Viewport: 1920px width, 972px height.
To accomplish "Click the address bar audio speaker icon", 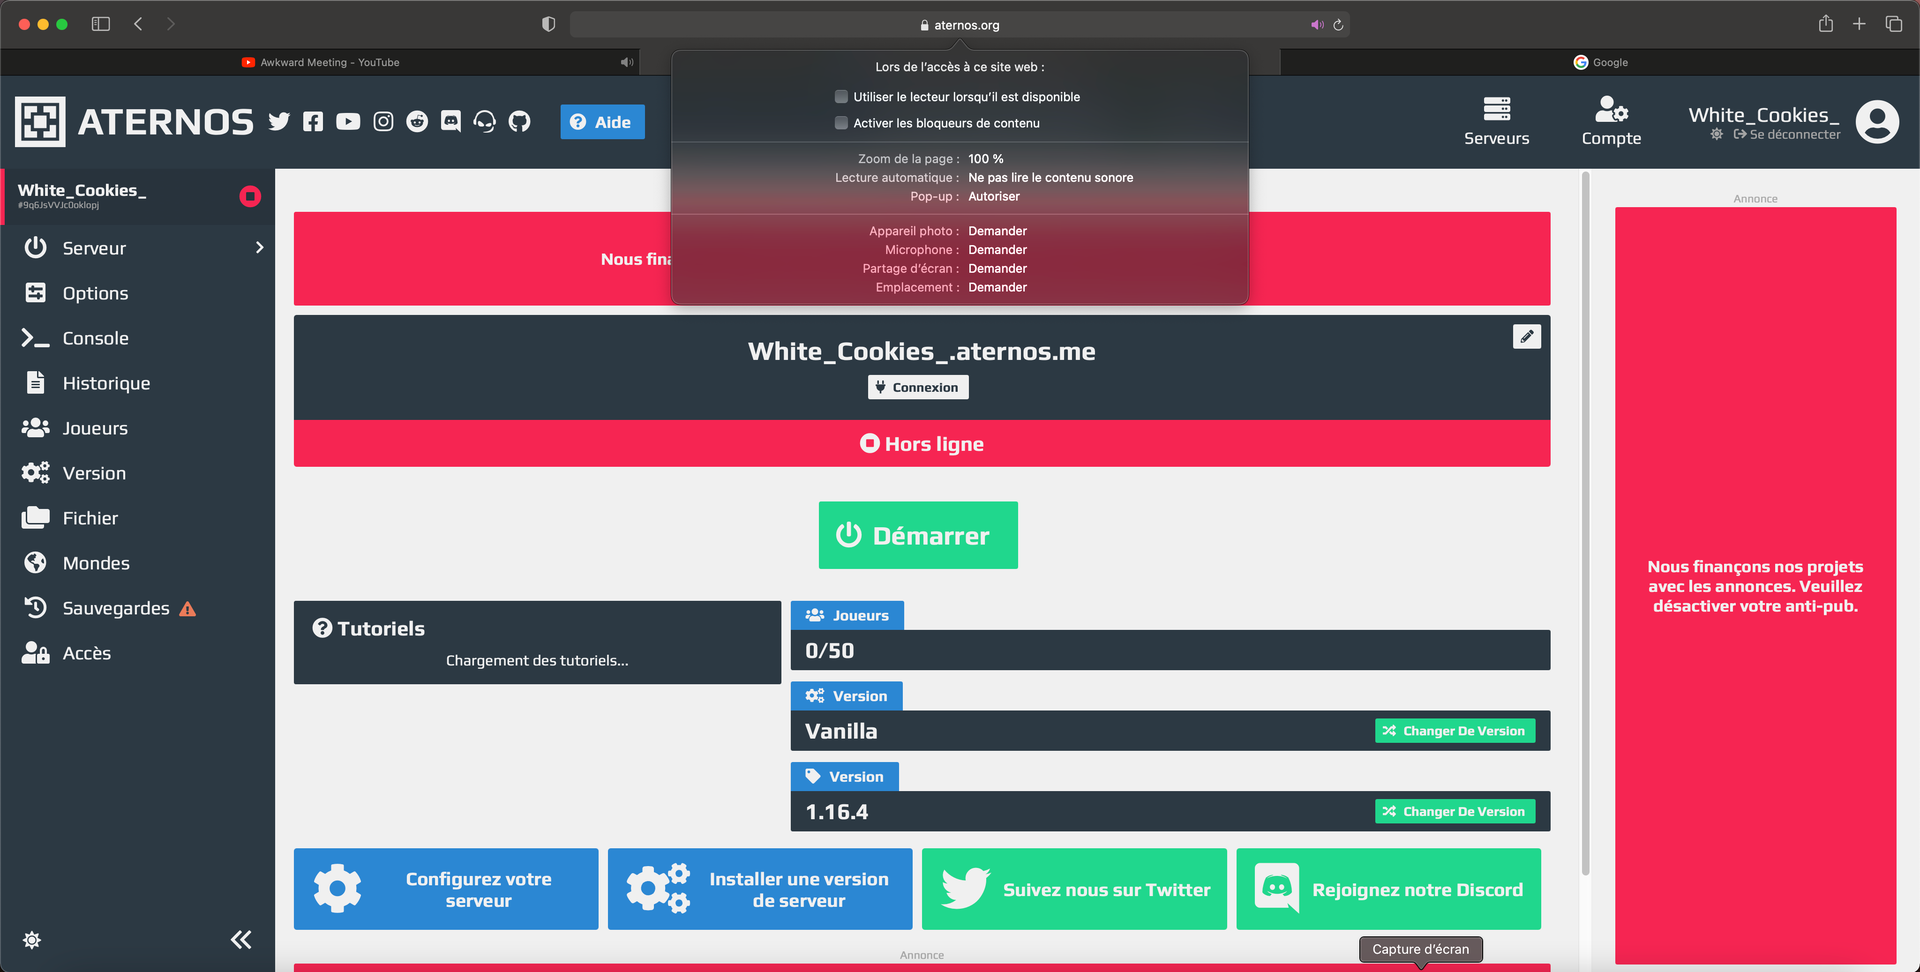I will pyautogui.click(x=1317, y=25).
